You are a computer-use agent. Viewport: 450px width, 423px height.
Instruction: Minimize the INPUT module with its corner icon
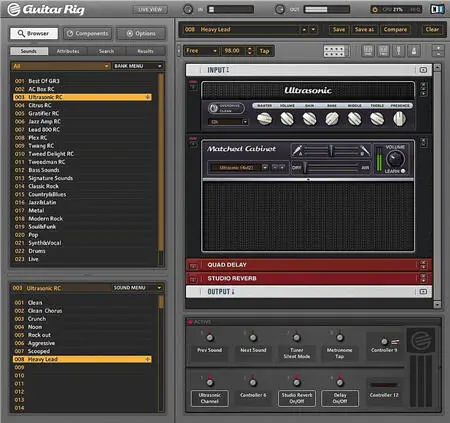tap(423, 70)
